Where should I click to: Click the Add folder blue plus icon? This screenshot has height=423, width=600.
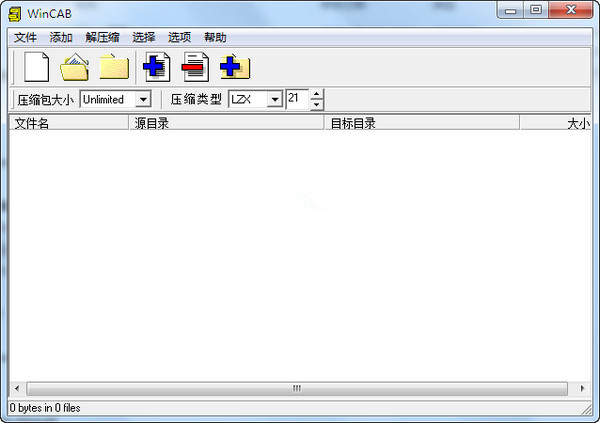[x=235, y=67]
